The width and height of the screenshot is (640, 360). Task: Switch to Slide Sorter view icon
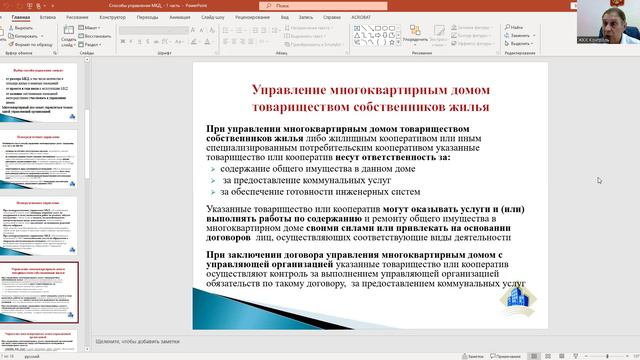(x=548, y=356)
